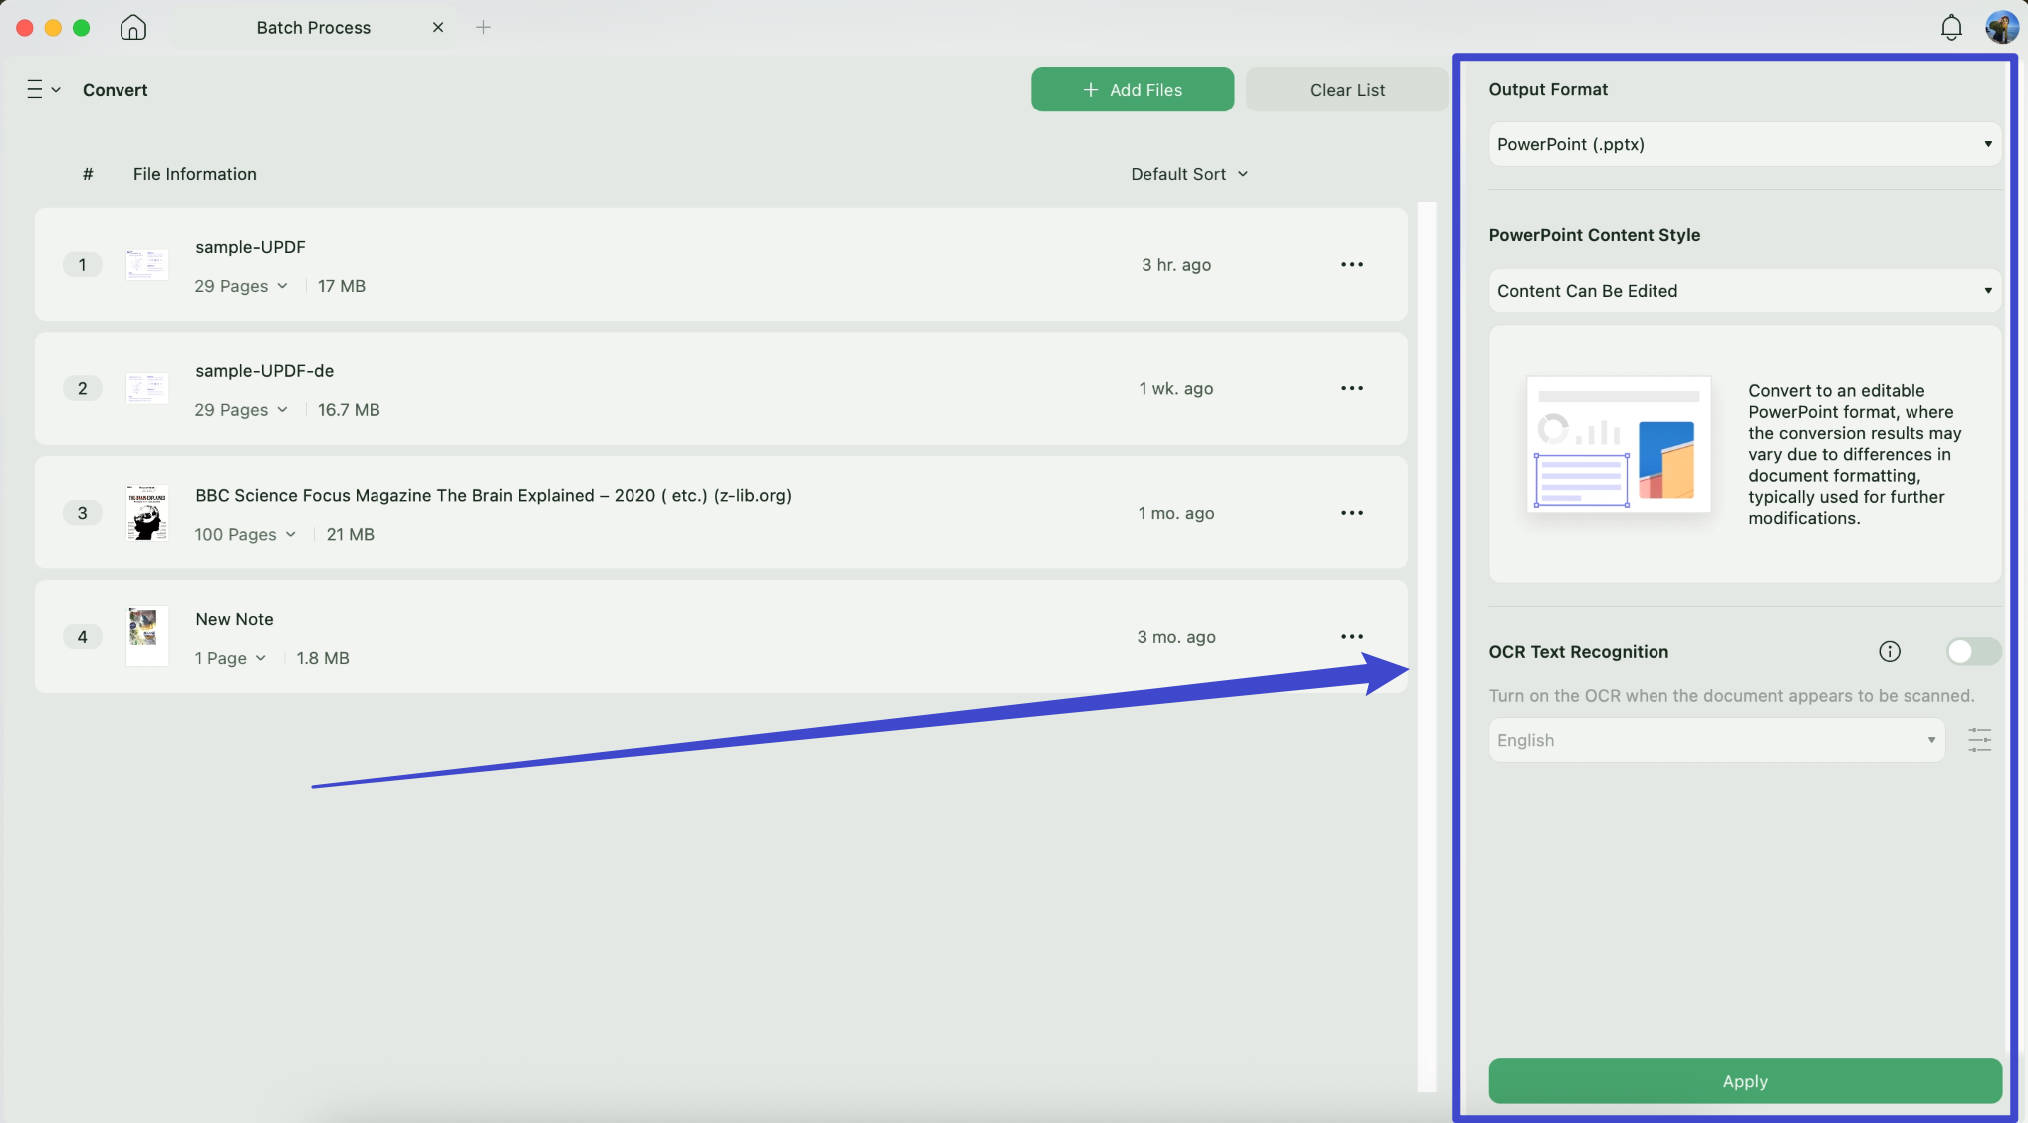2028x1123 pixels.
Task: Select file name sample-UPDF
Action: pyautogui.click(x=250, y=247)
